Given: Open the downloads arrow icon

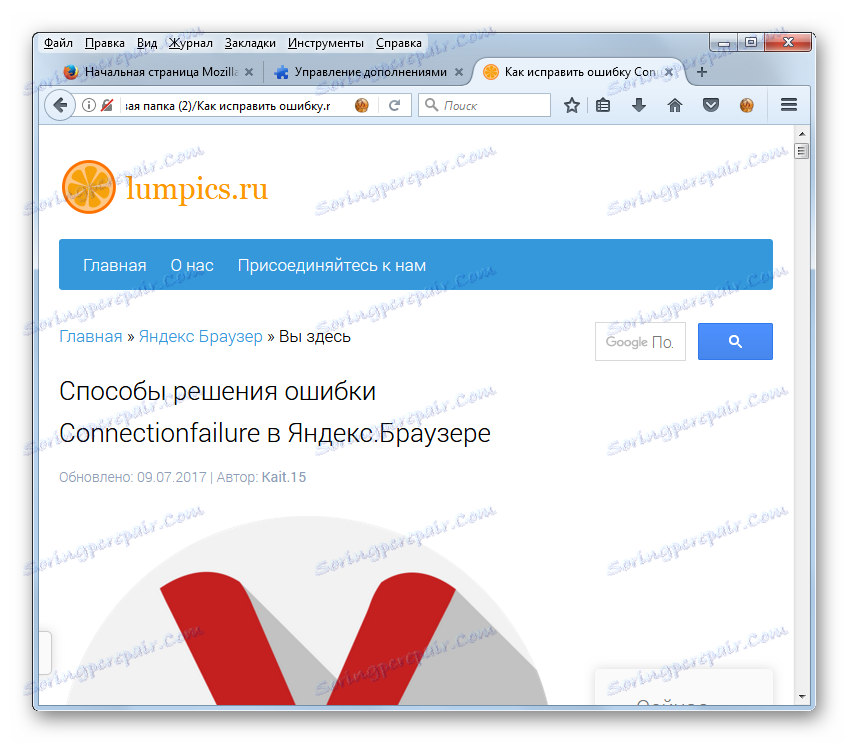Looking at the screenshot, I should click(x=639, y=105).
